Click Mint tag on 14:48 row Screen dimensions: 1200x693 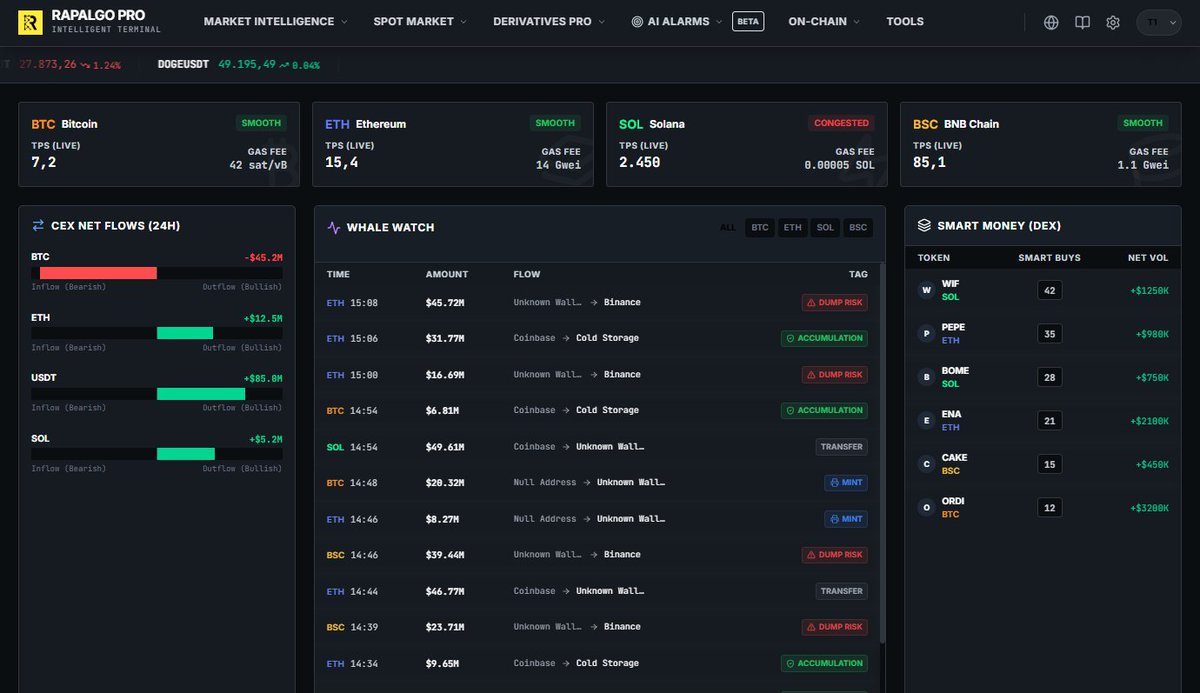point(846,483)
